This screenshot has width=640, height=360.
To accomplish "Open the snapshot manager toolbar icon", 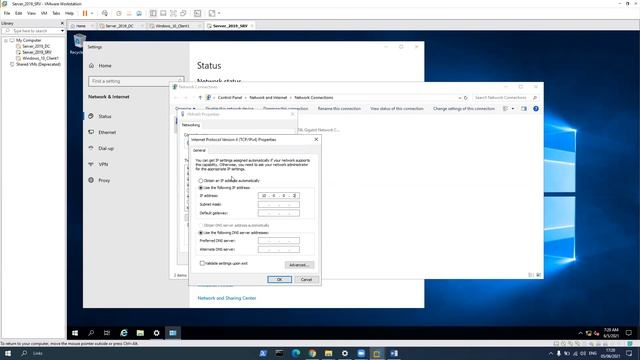I will point(139,13).
